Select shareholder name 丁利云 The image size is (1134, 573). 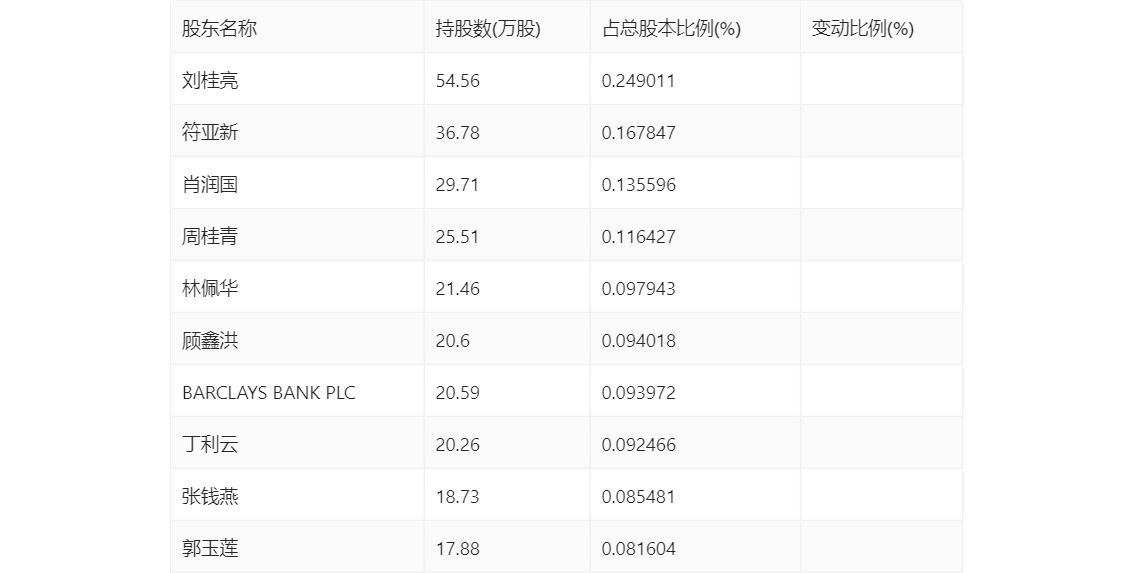(210, 445)
